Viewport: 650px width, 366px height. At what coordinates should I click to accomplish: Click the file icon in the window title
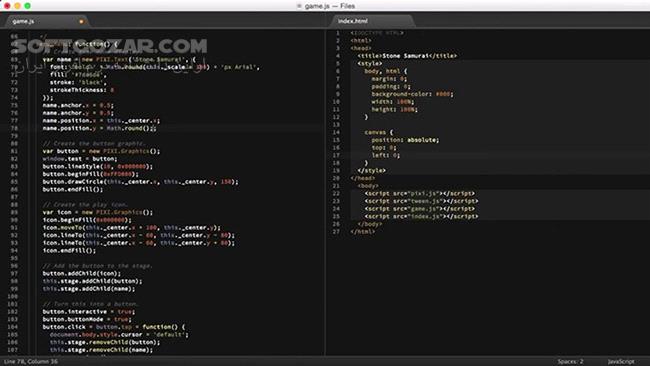click(x=299, y=6)
